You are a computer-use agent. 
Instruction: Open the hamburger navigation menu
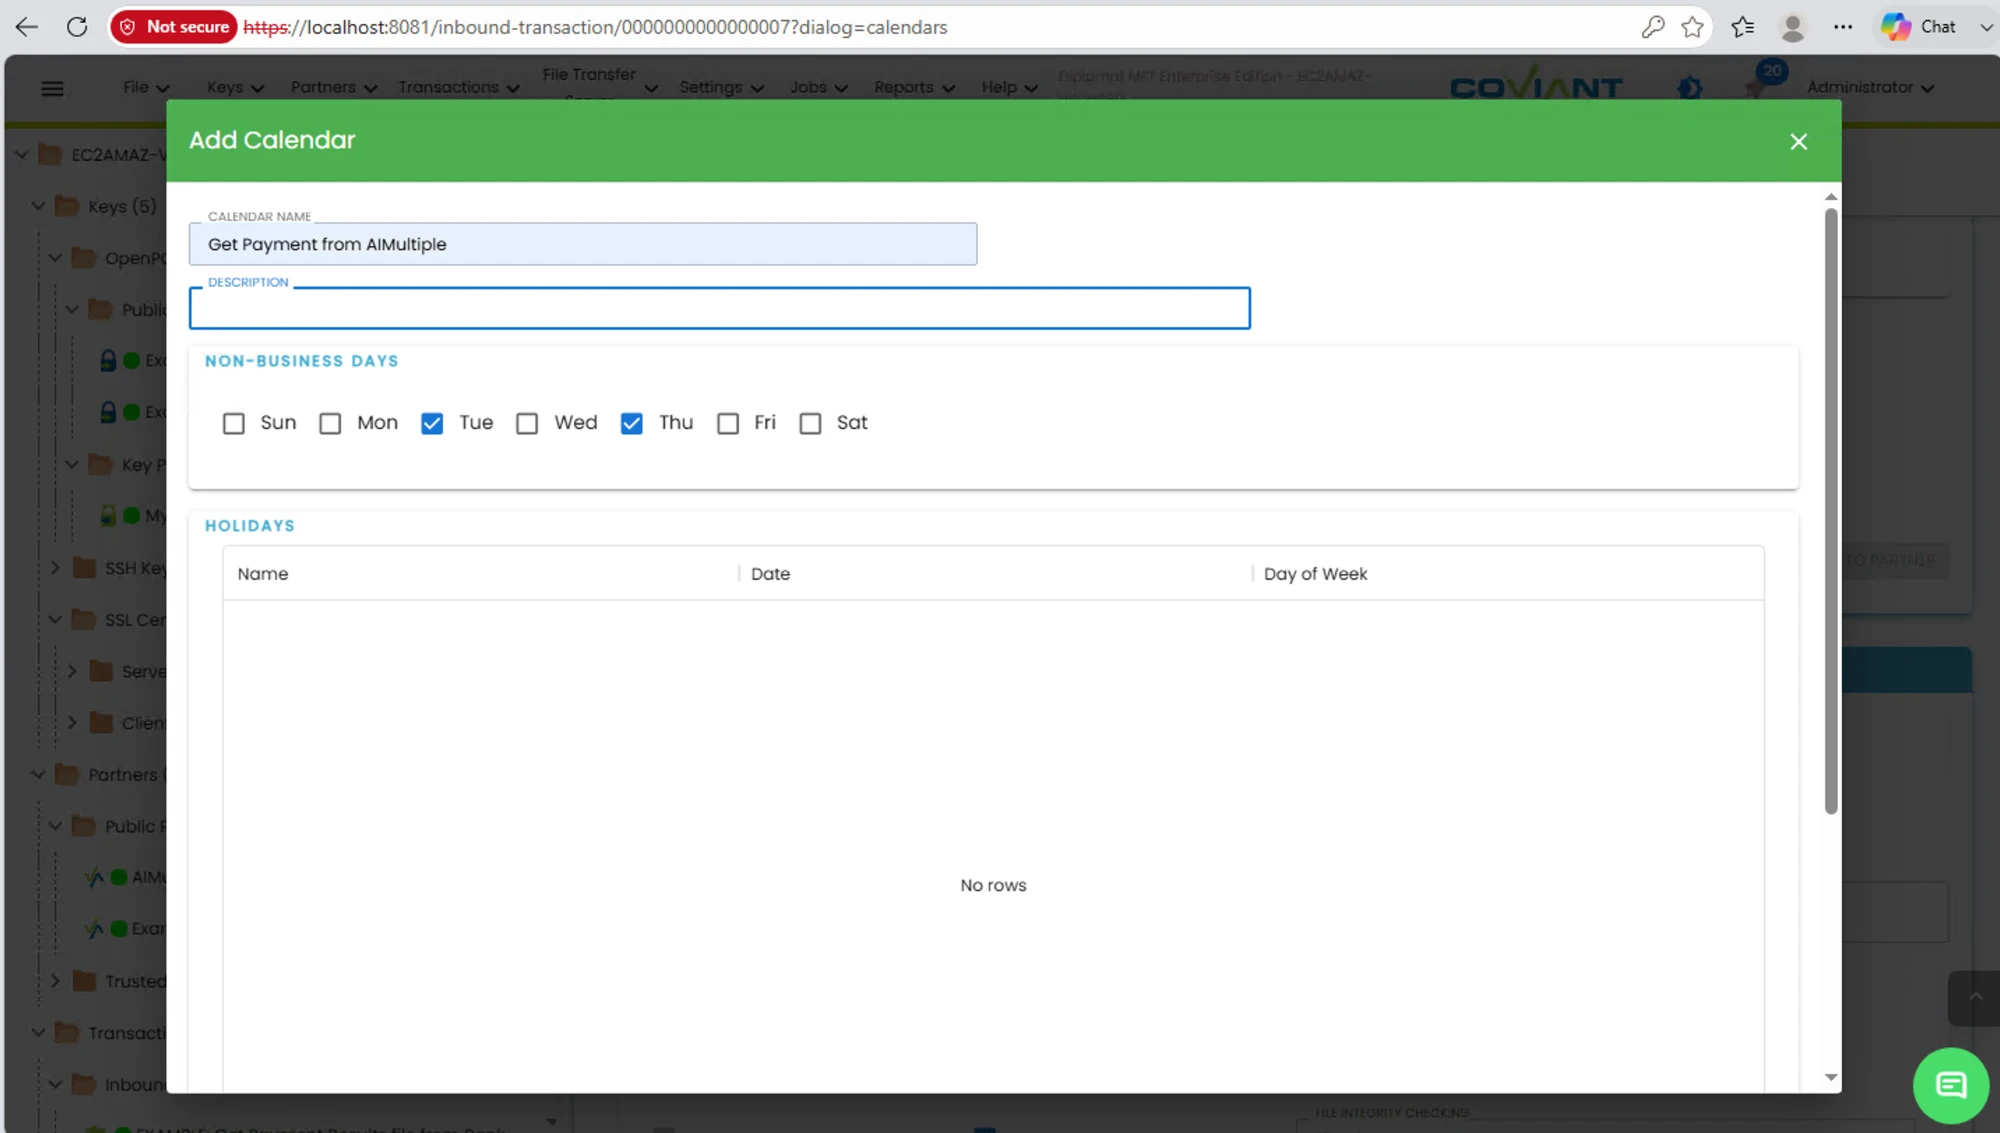tap(52, 88)
